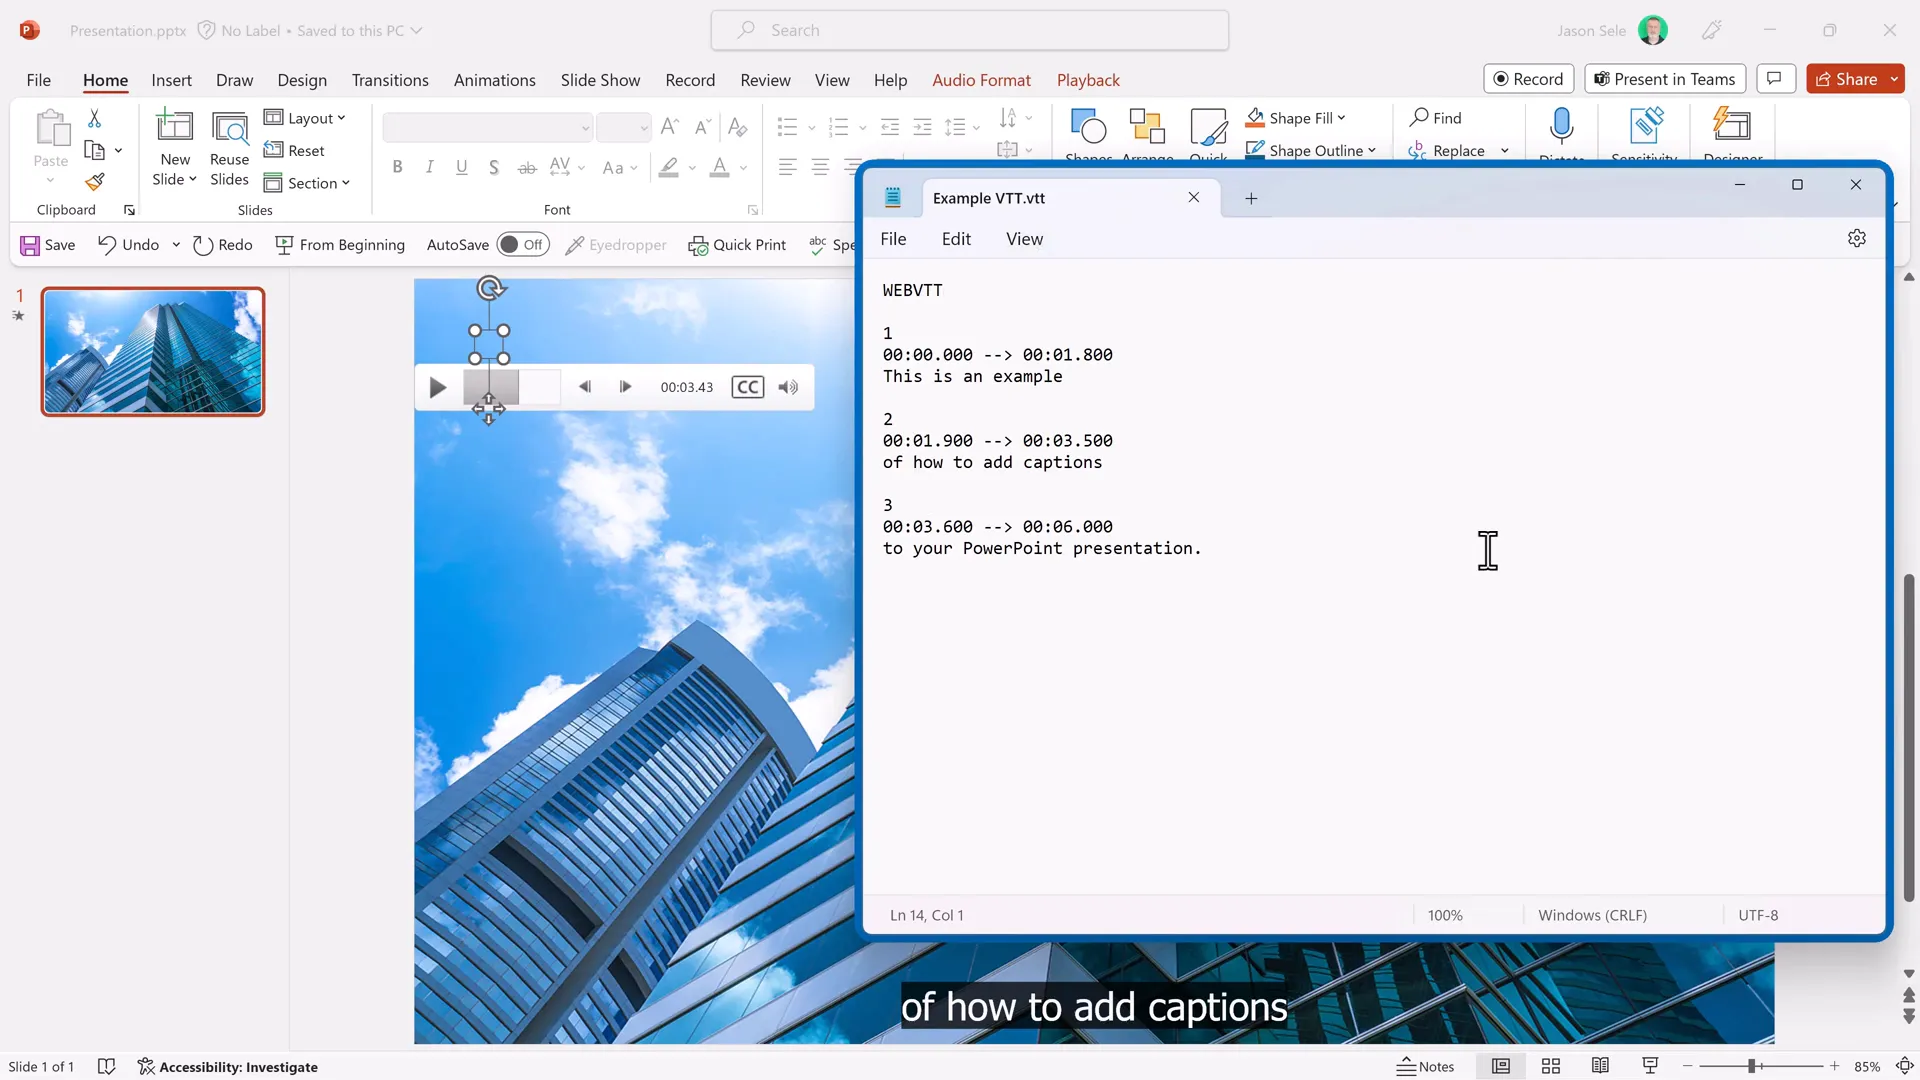Screen dimensions: 1920x1080
Task: Start Slide Show from status bar icon
Action: point(1650,1067)
